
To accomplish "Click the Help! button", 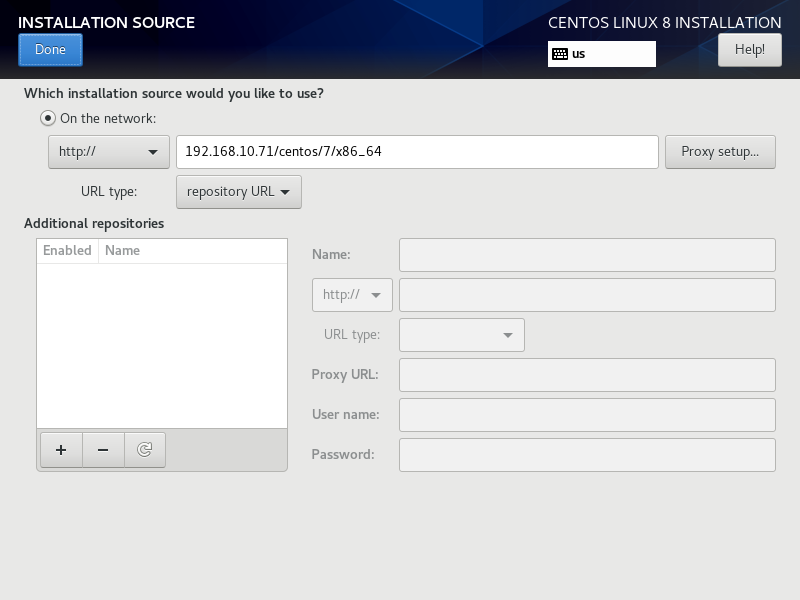I will [x=749, y=50].
